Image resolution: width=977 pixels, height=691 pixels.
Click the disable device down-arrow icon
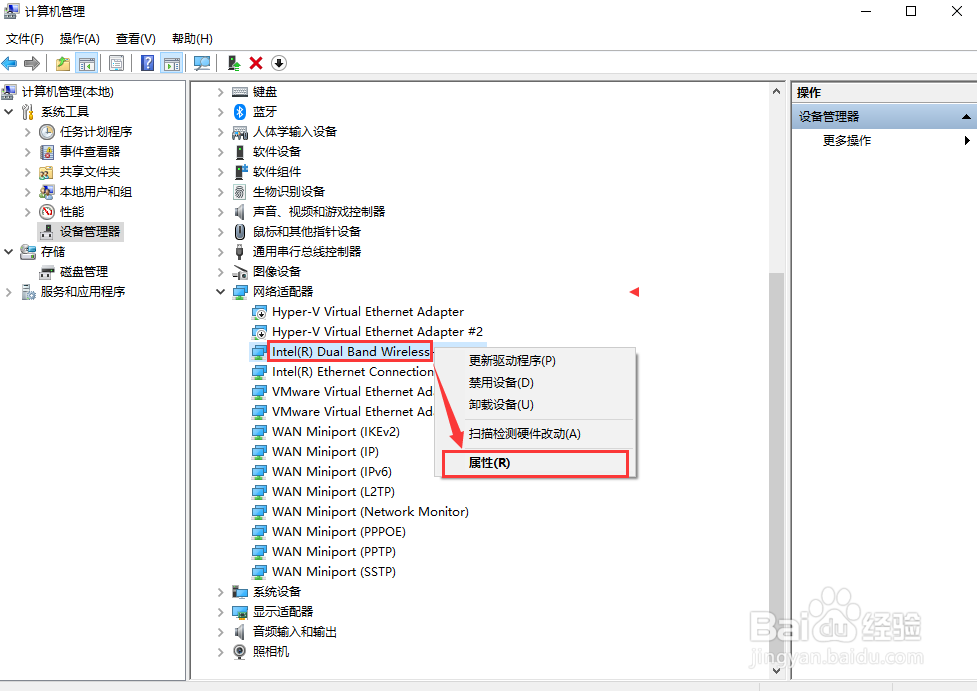(x=279, y=63)
